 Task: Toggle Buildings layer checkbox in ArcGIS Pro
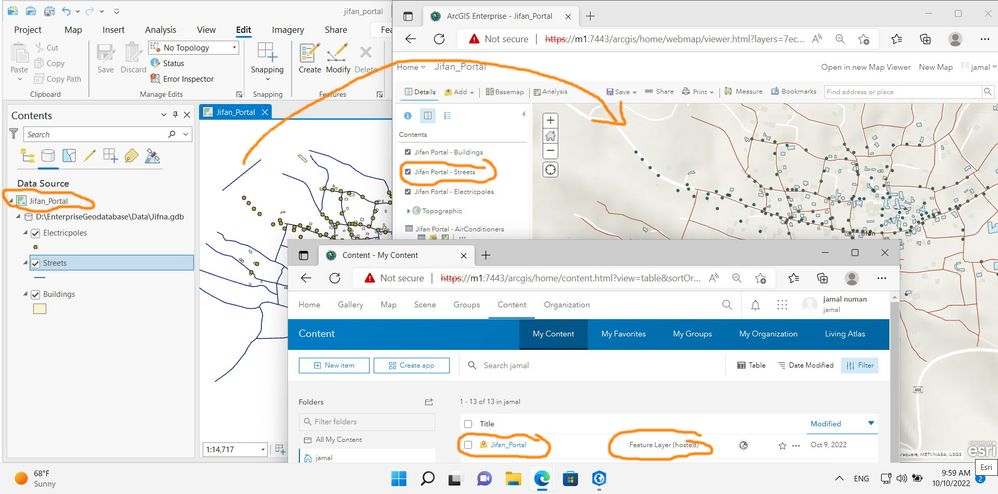[x=35, y=294]
